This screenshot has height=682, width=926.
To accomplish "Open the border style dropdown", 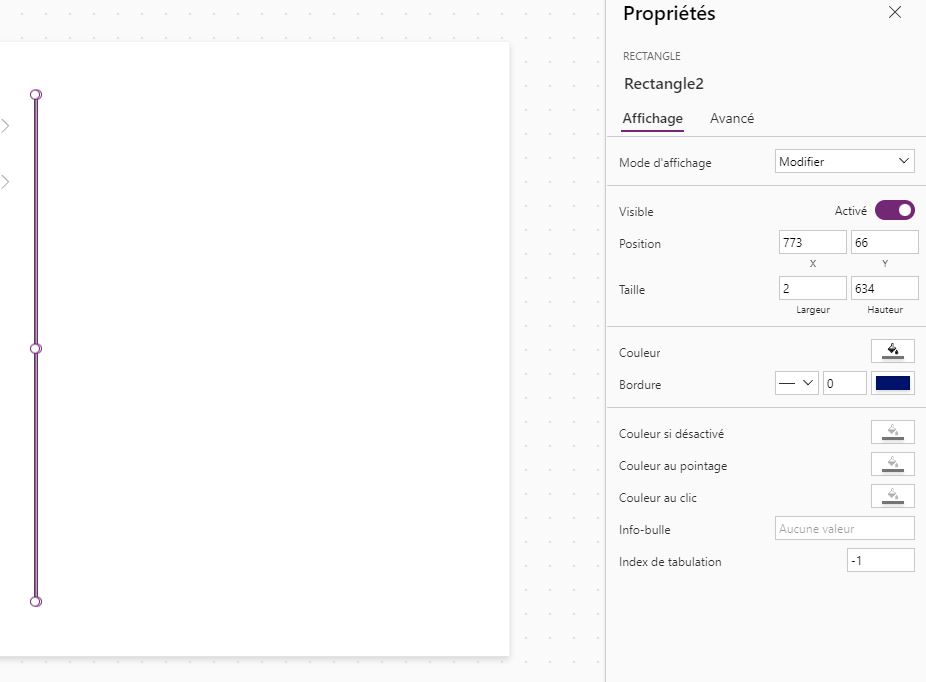I will pos(796,383).
